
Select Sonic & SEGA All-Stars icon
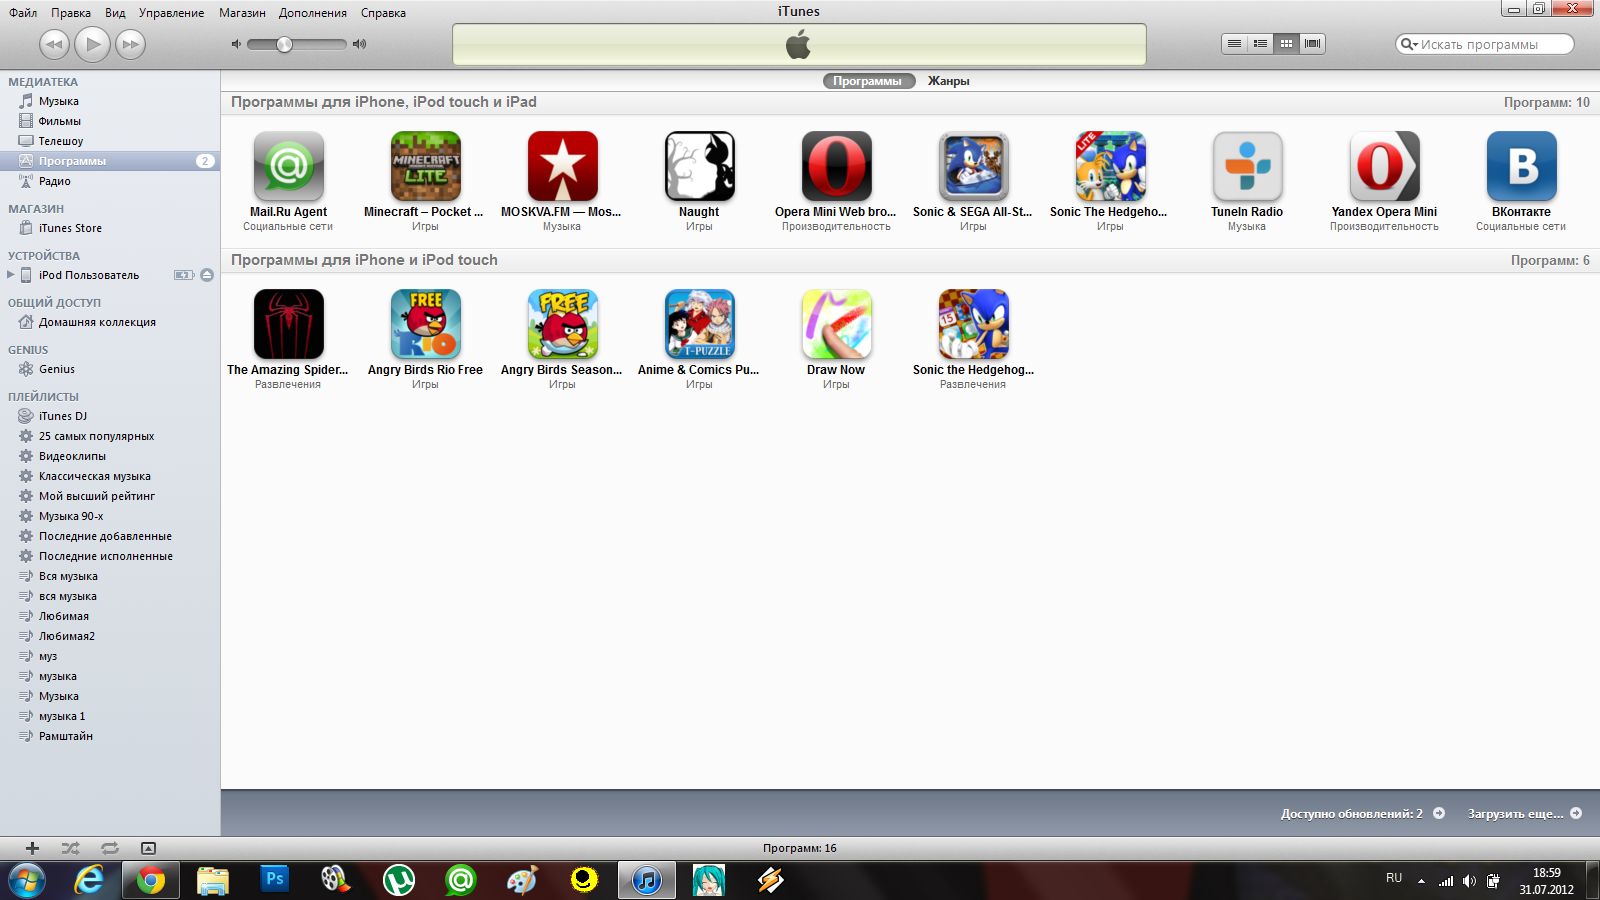(x=973, y=166)
